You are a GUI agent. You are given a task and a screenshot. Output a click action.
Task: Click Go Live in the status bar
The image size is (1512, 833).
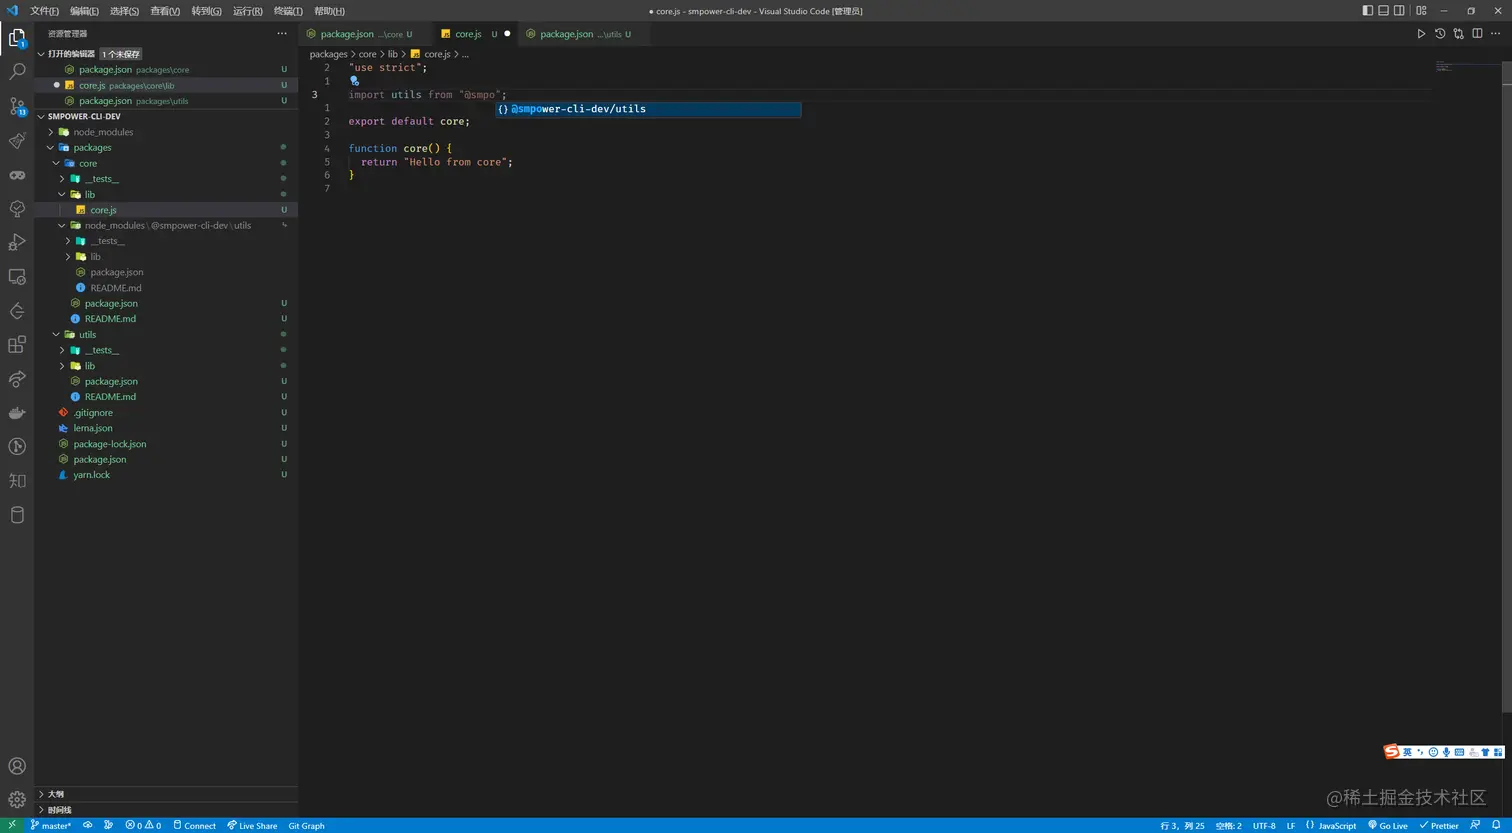(1389, 826)
